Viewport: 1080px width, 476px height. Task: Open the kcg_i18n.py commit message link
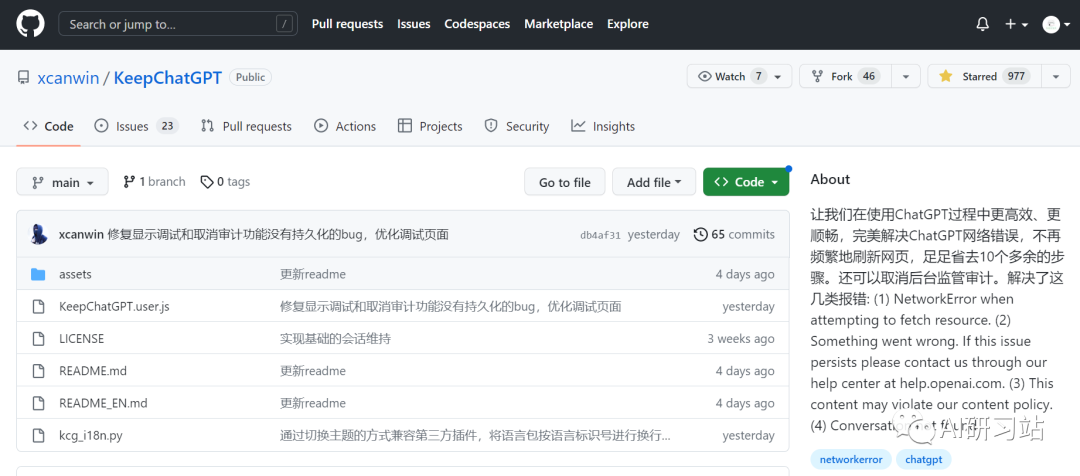pyautogui.click(x=475, y=435)
